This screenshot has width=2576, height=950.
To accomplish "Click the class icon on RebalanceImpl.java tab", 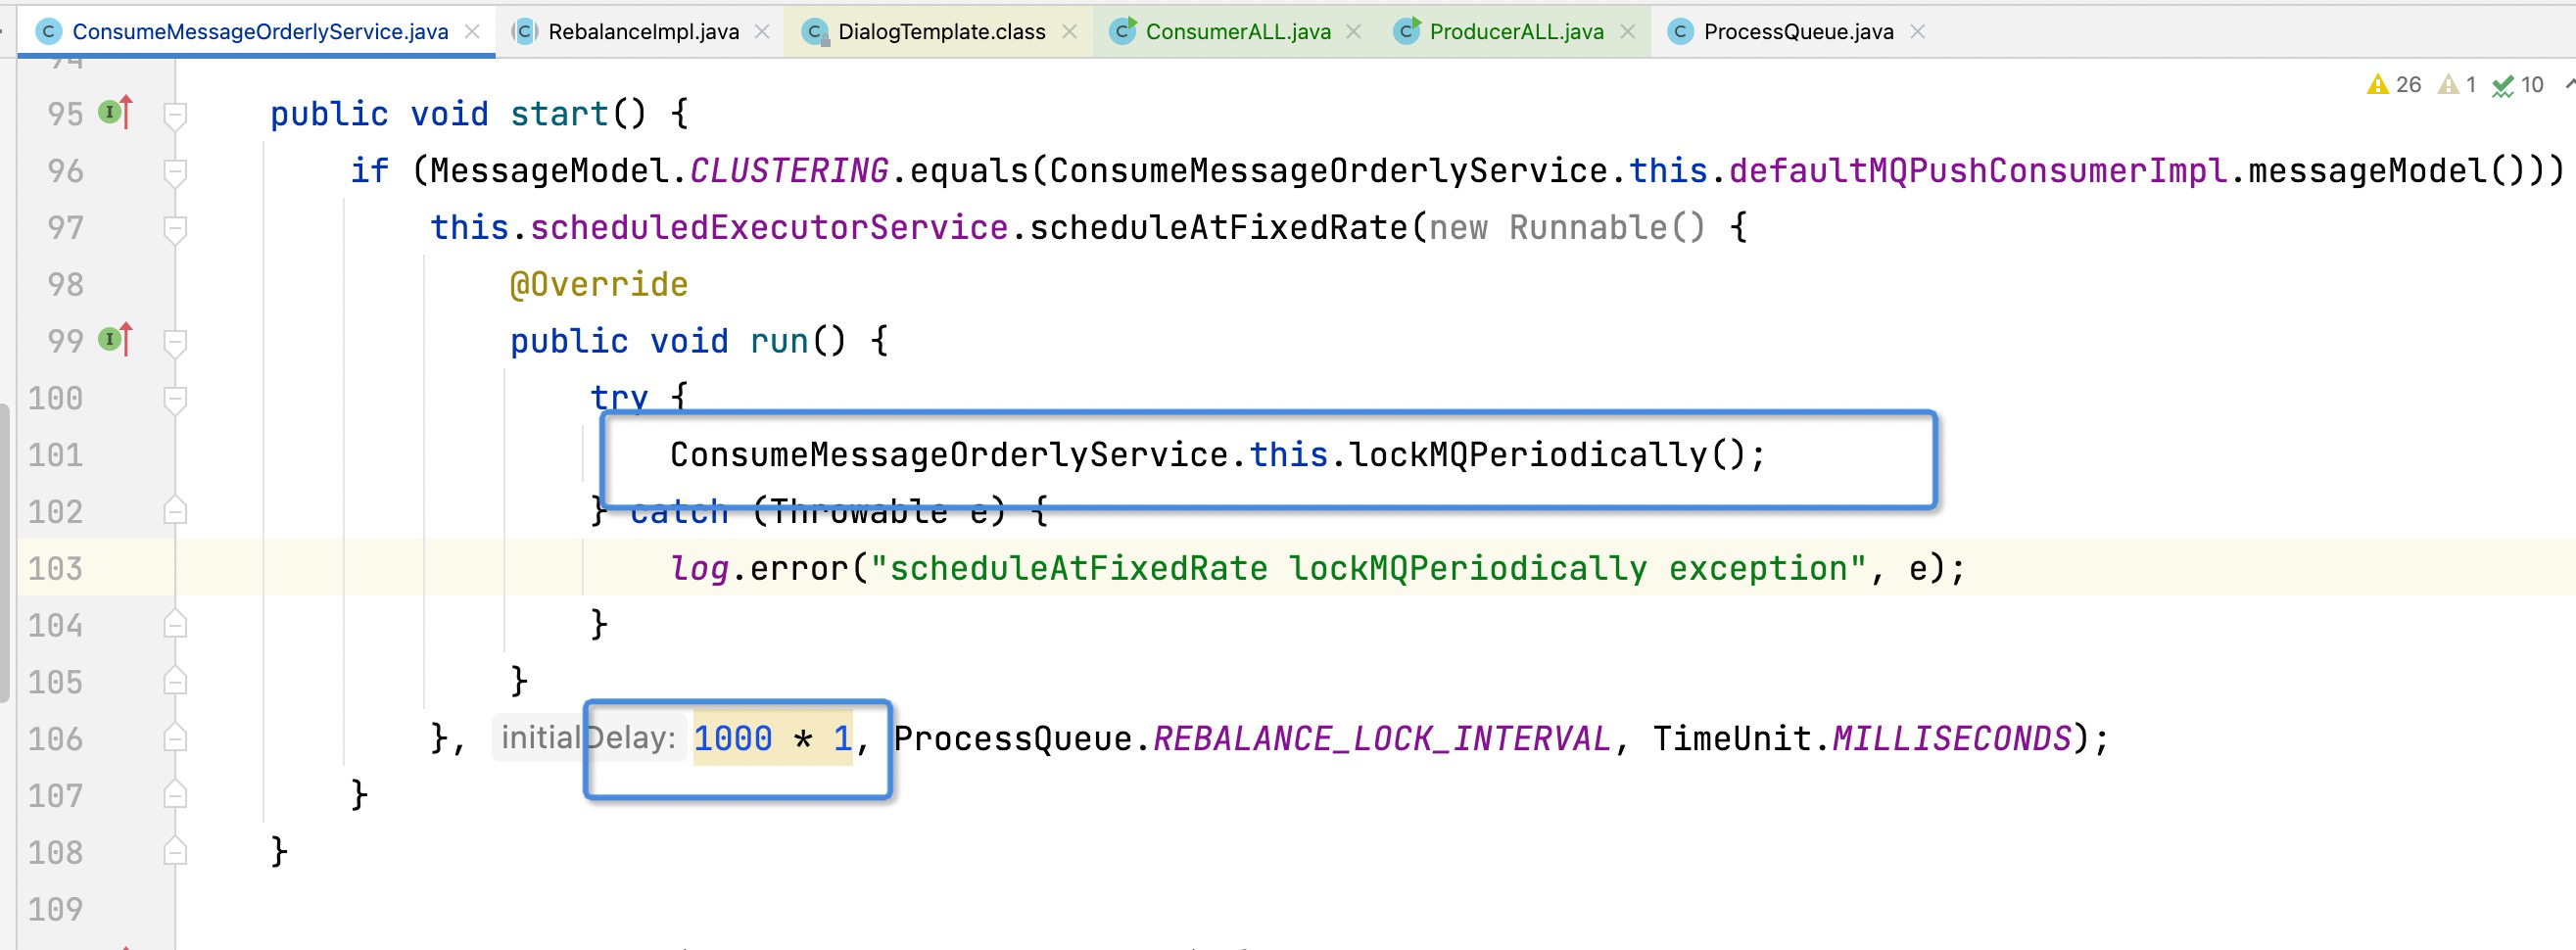I will pos(525,32).
